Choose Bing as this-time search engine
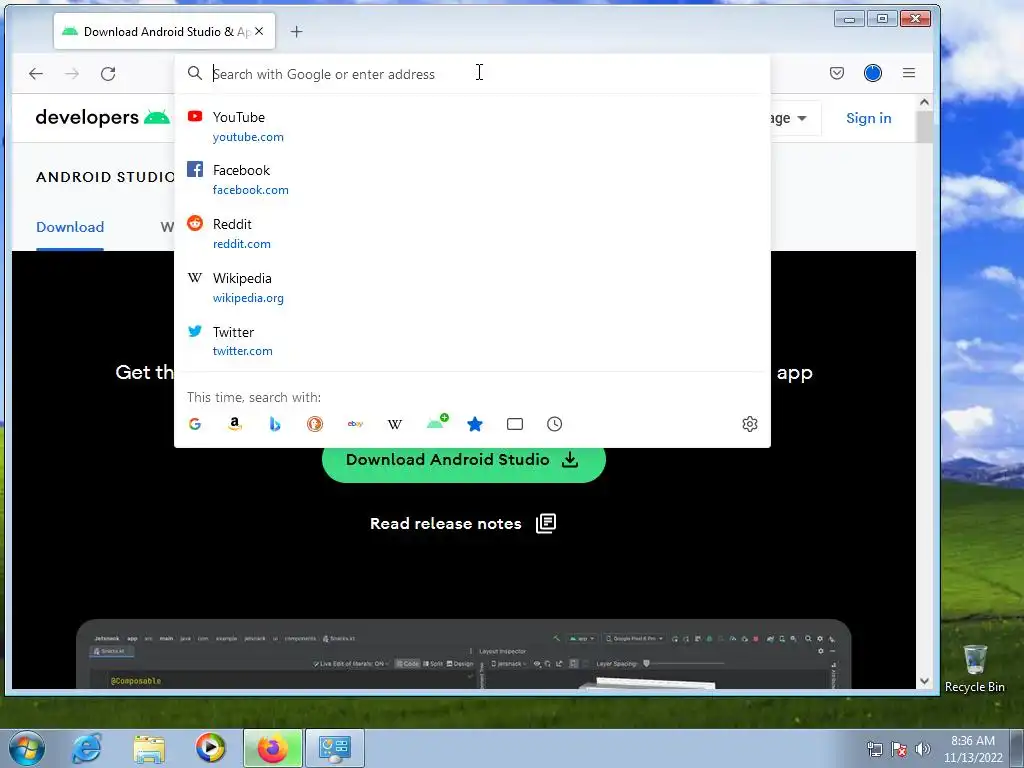The height and width of the screenshot is (768, 1024). coord(275,424)
